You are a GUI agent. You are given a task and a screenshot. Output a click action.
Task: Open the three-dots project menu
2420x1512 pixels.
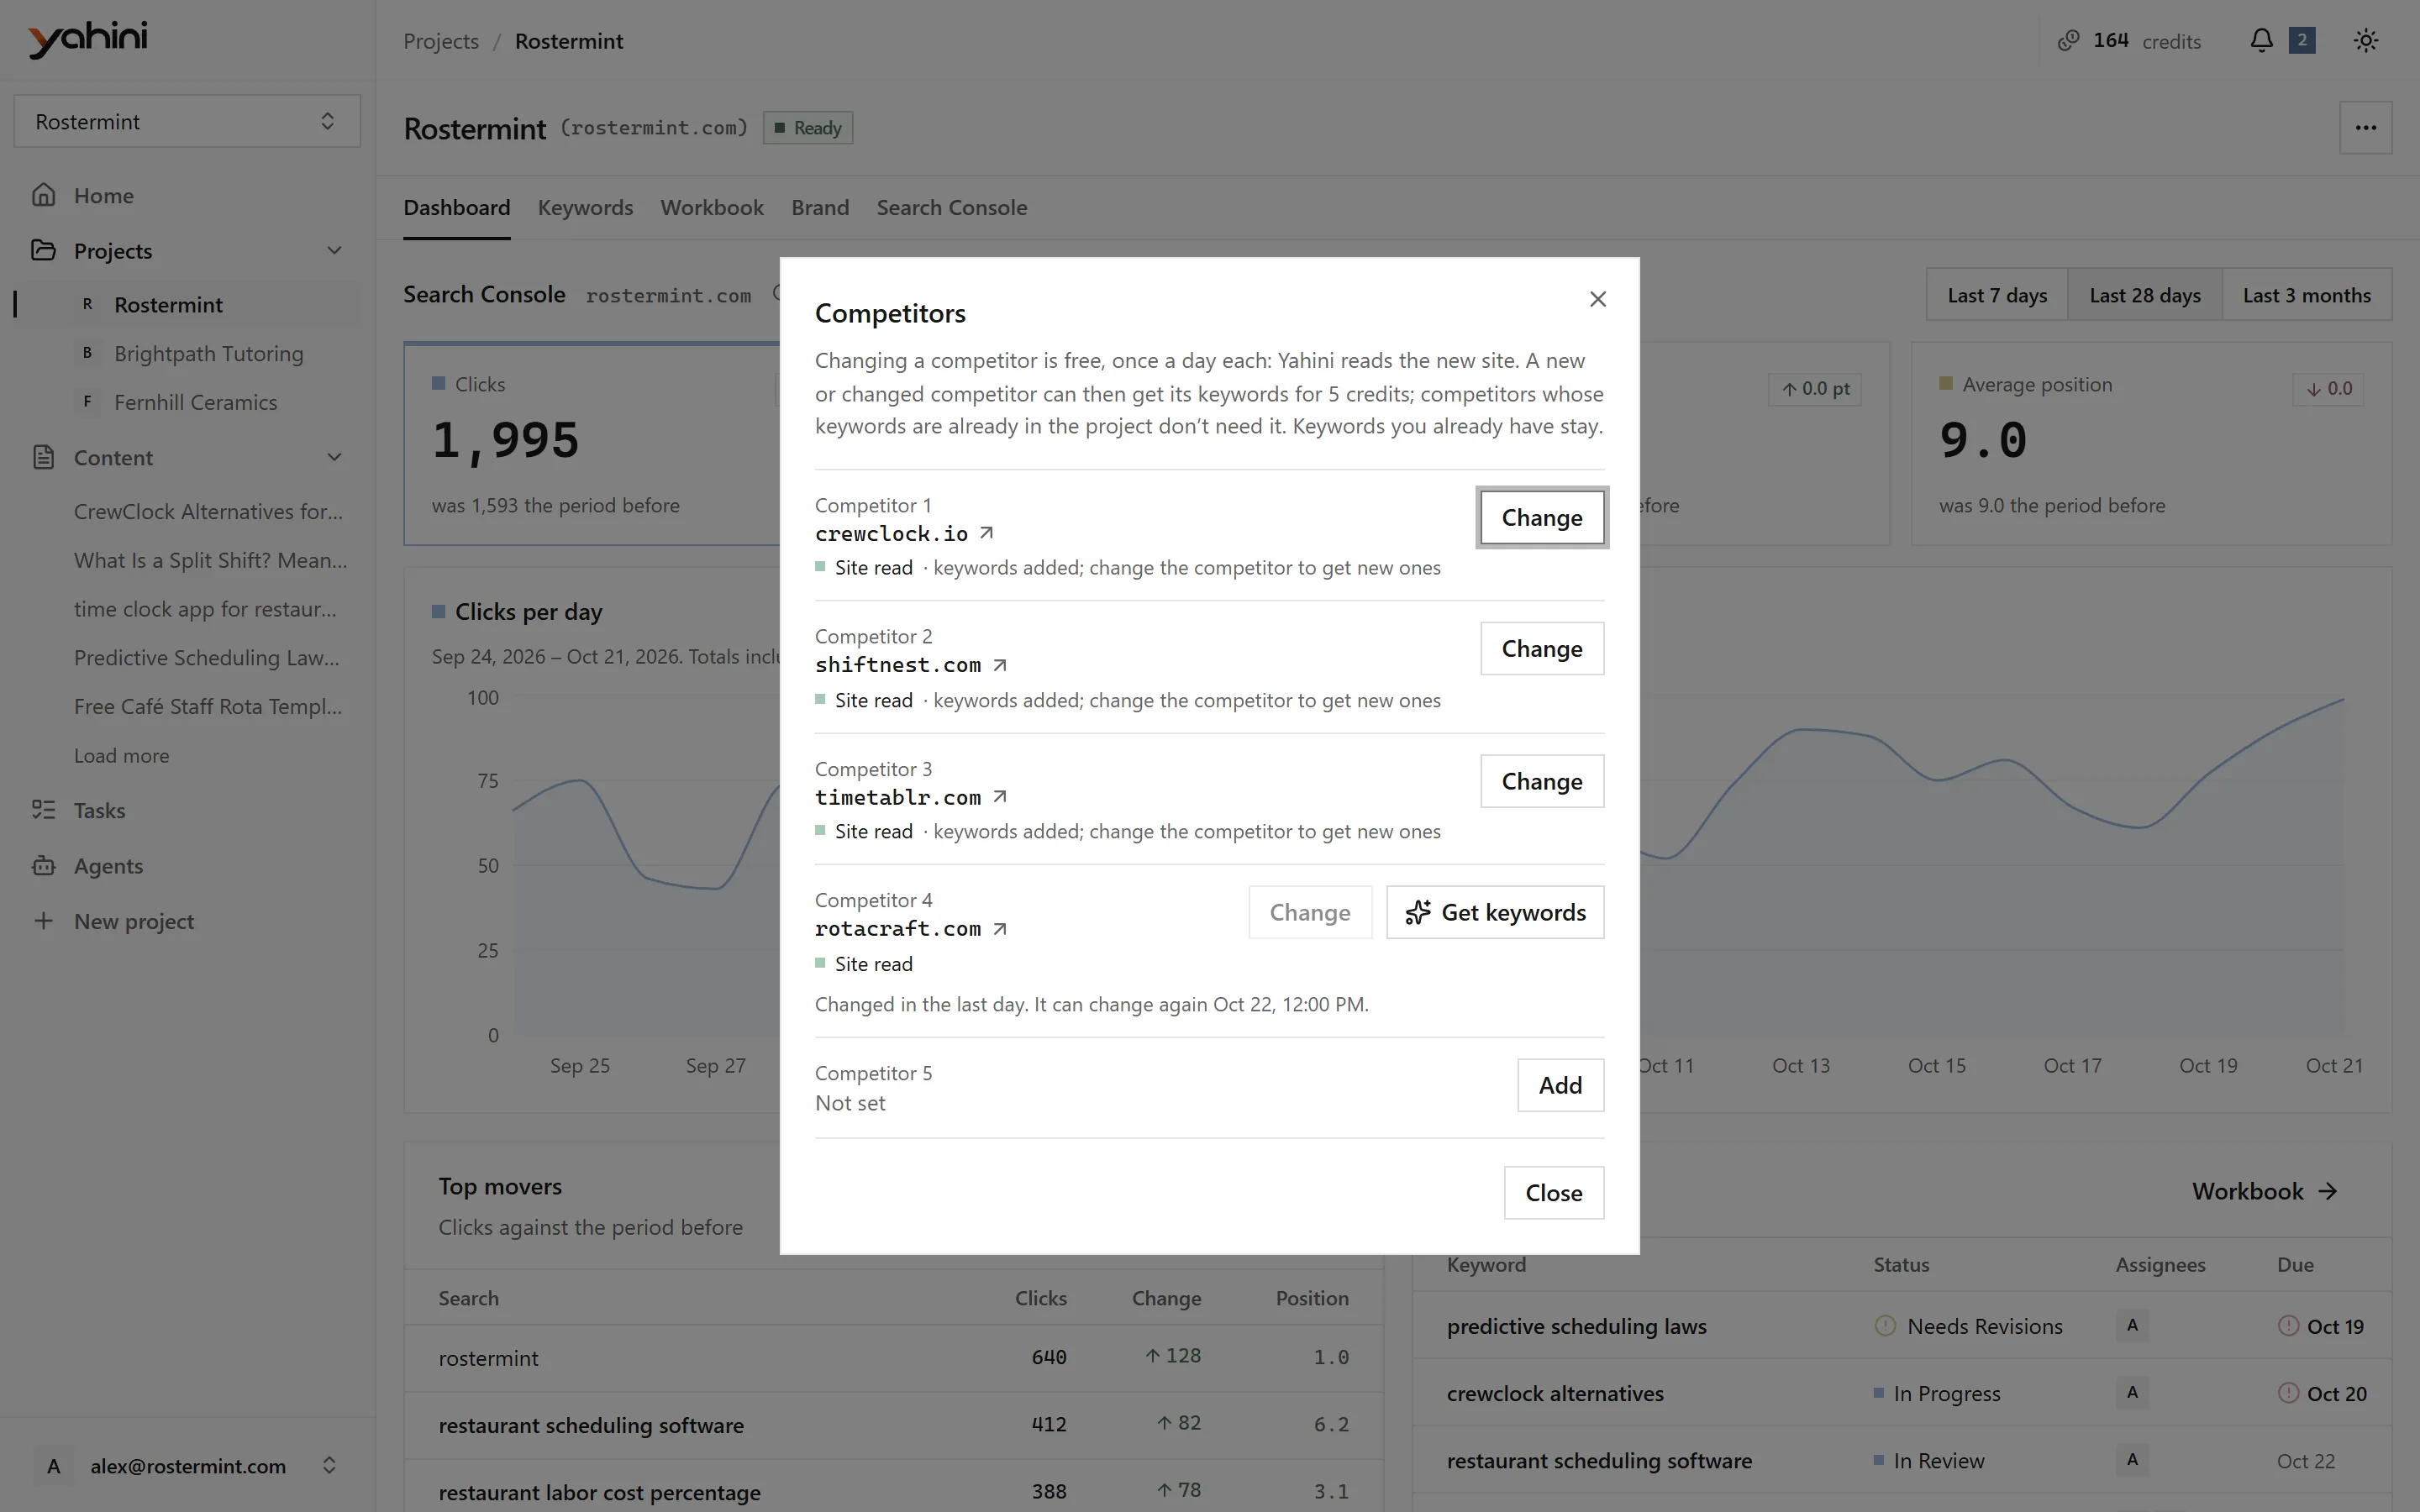2365,128
